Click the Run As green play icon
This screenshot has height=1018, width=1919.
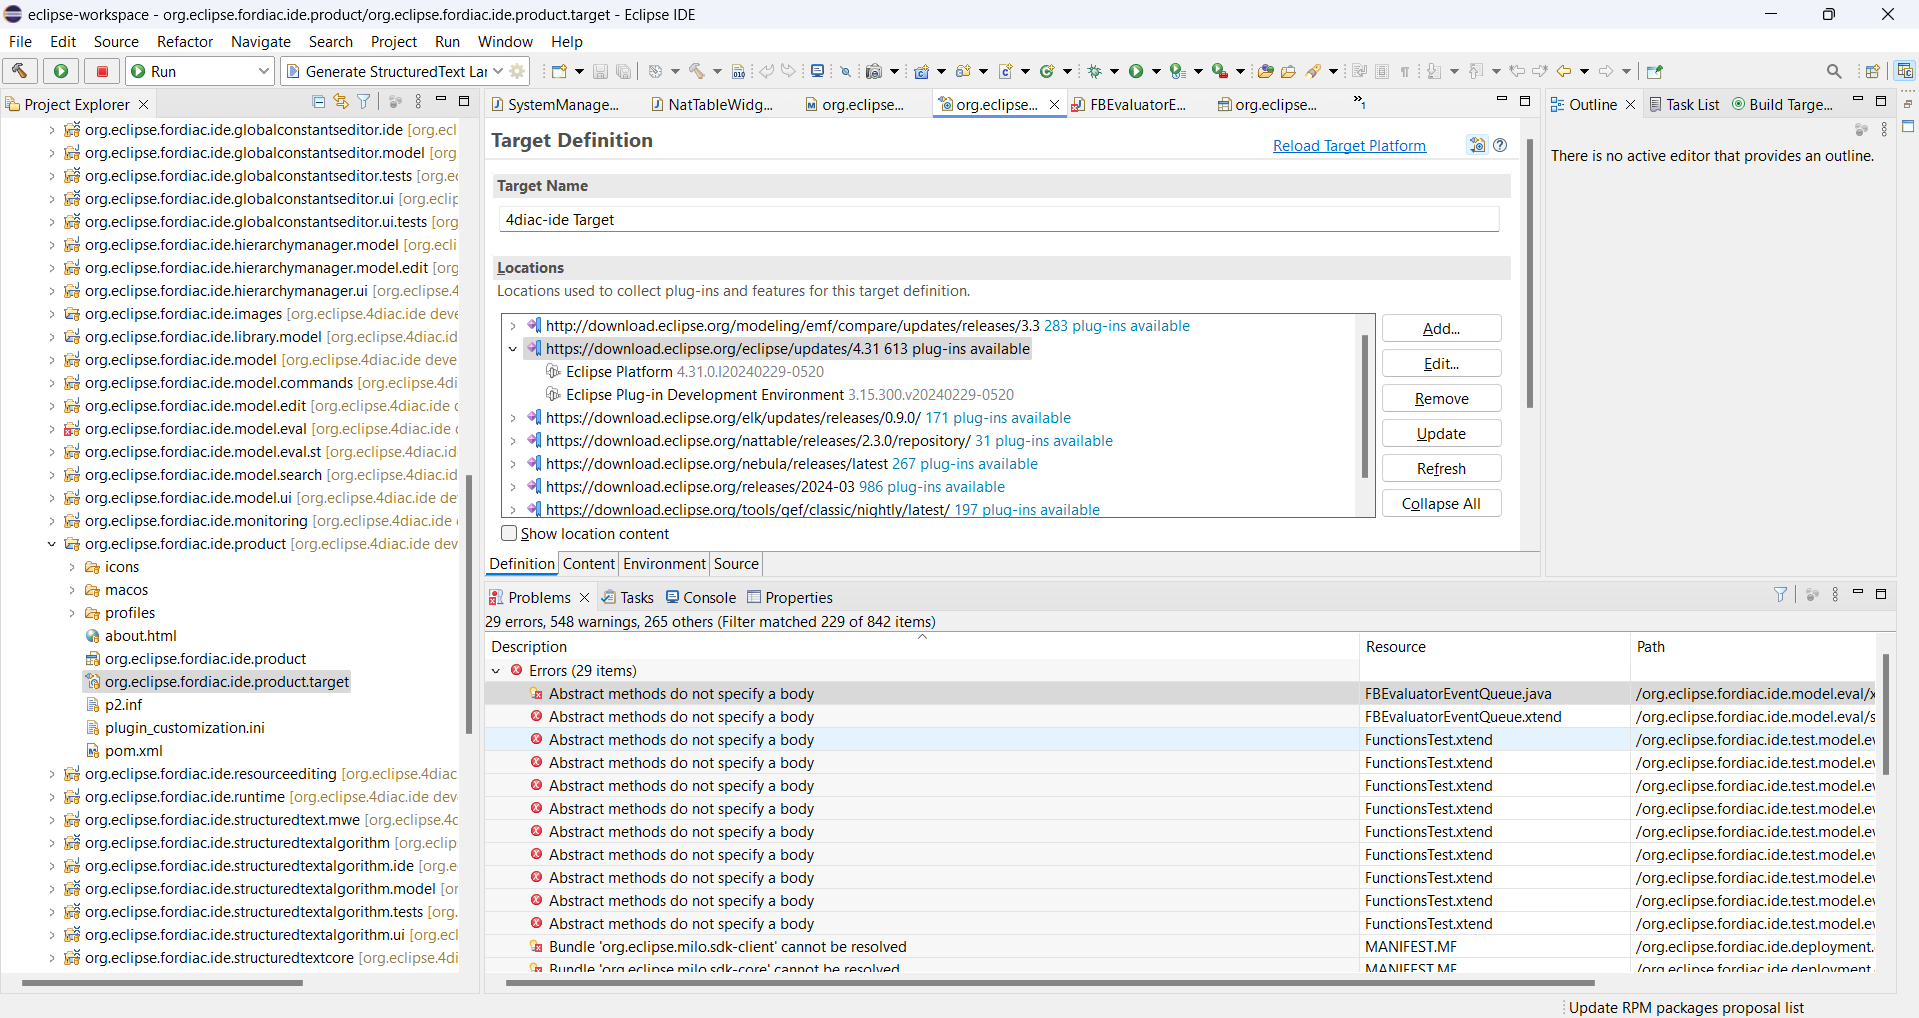tap(1136, 71)
